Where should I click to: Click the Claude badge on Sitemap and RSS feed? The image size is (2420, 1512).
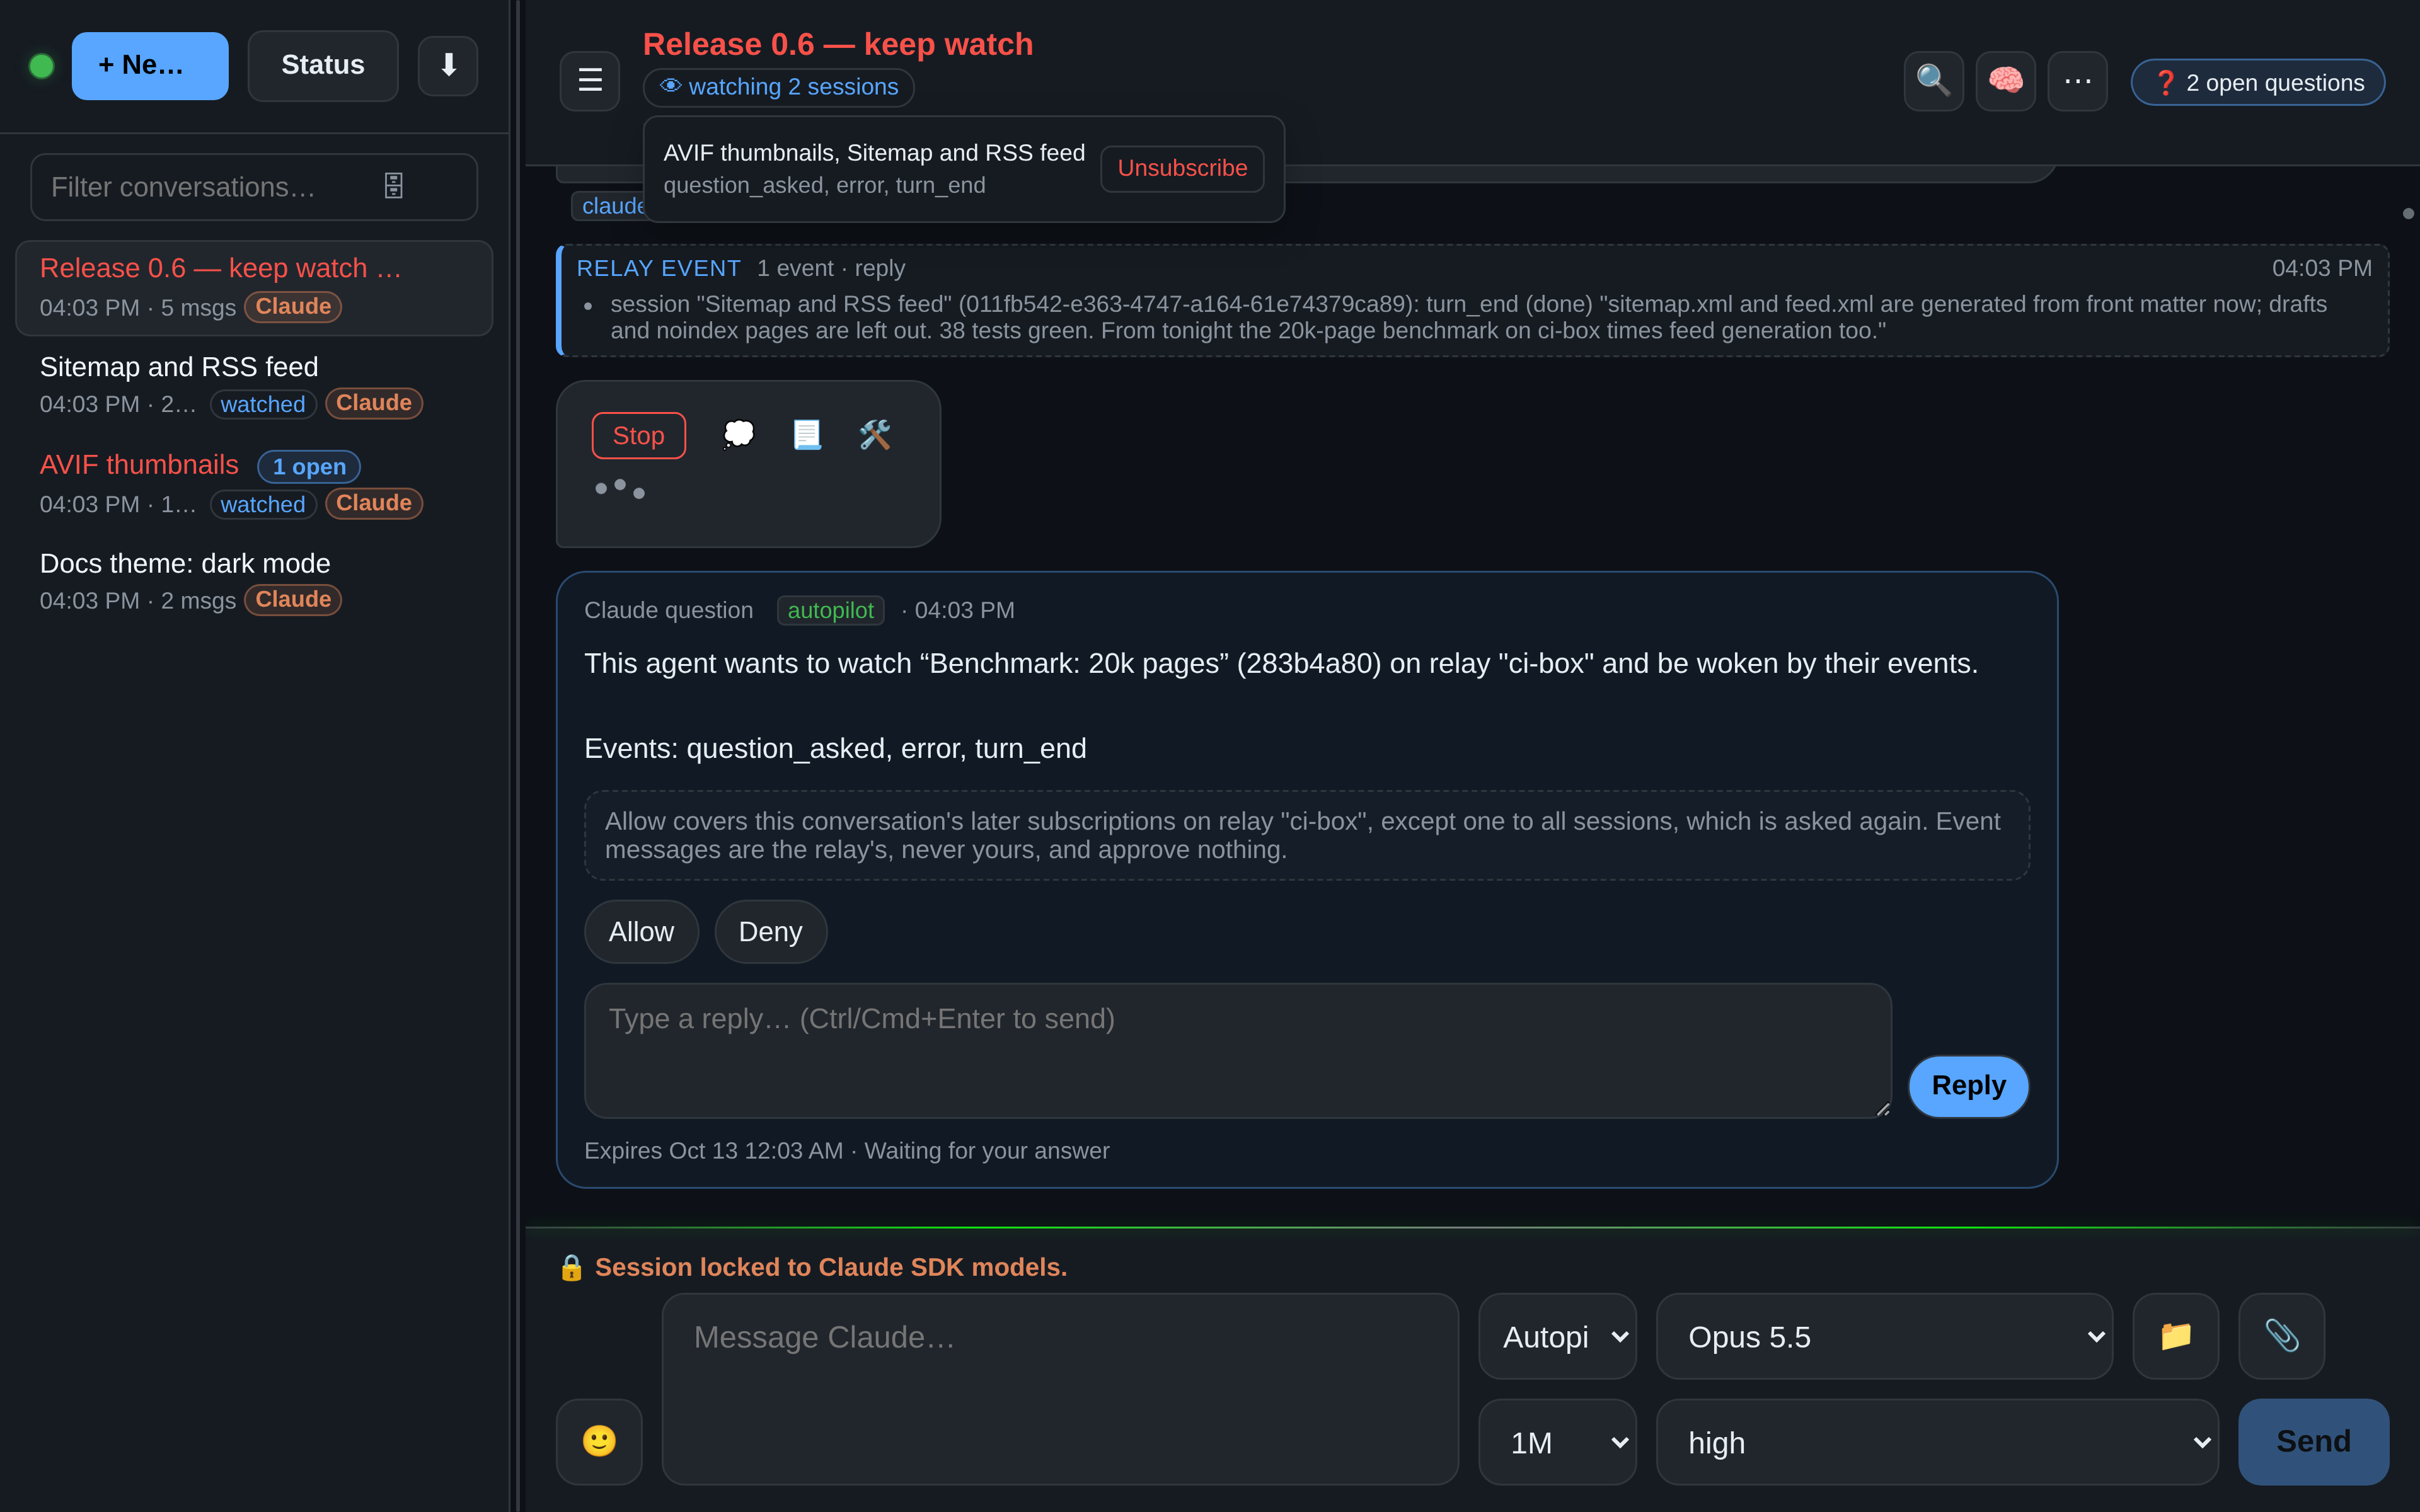374,403
